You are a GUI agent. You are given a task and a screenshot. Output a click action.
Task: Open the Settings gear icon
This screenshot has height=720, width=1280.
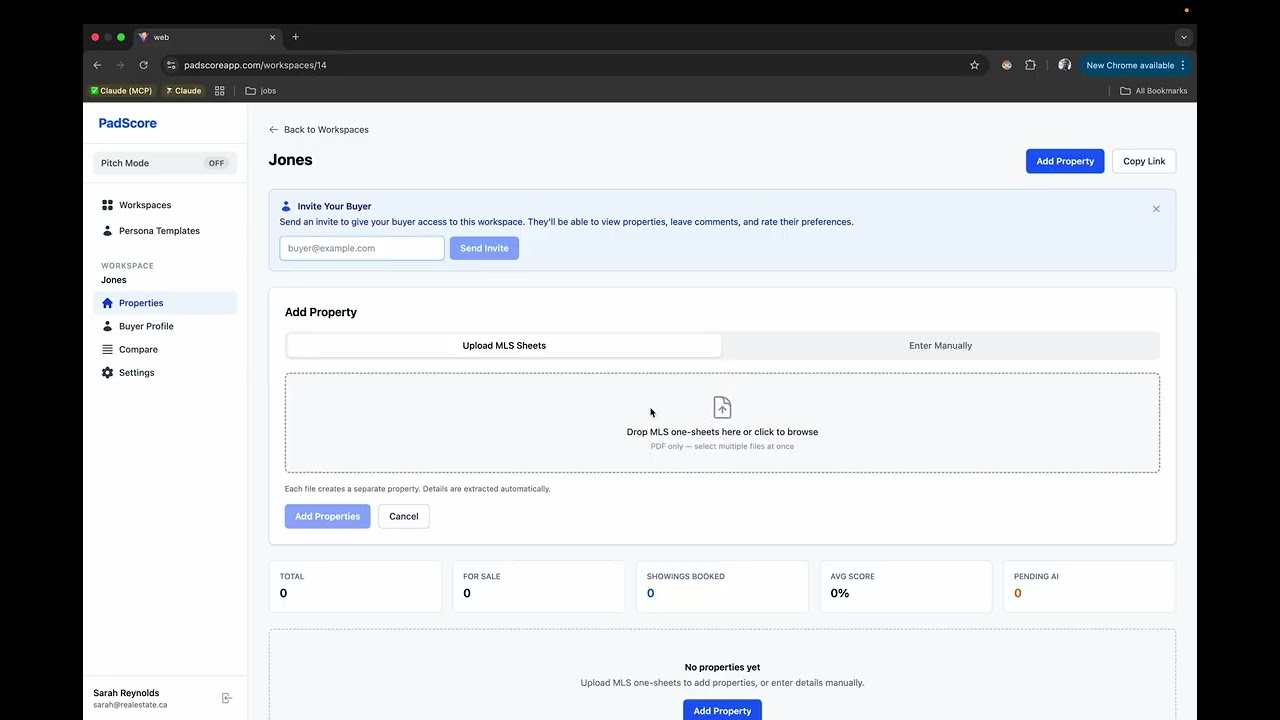tap(107, 373)
